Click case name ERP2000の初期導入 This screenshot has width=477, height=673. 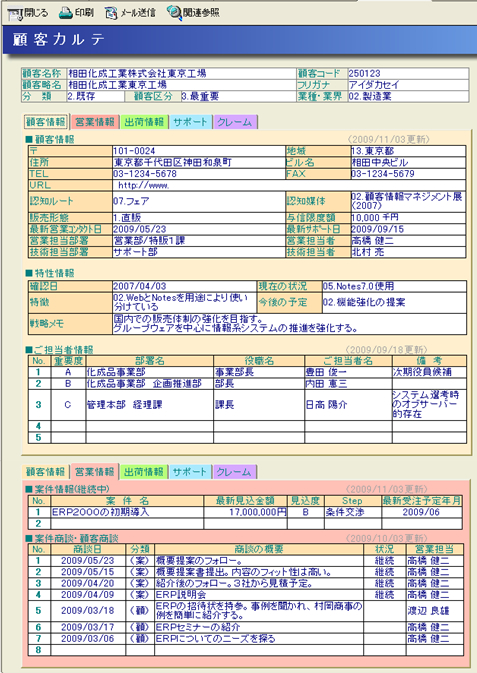pos(100,512)
